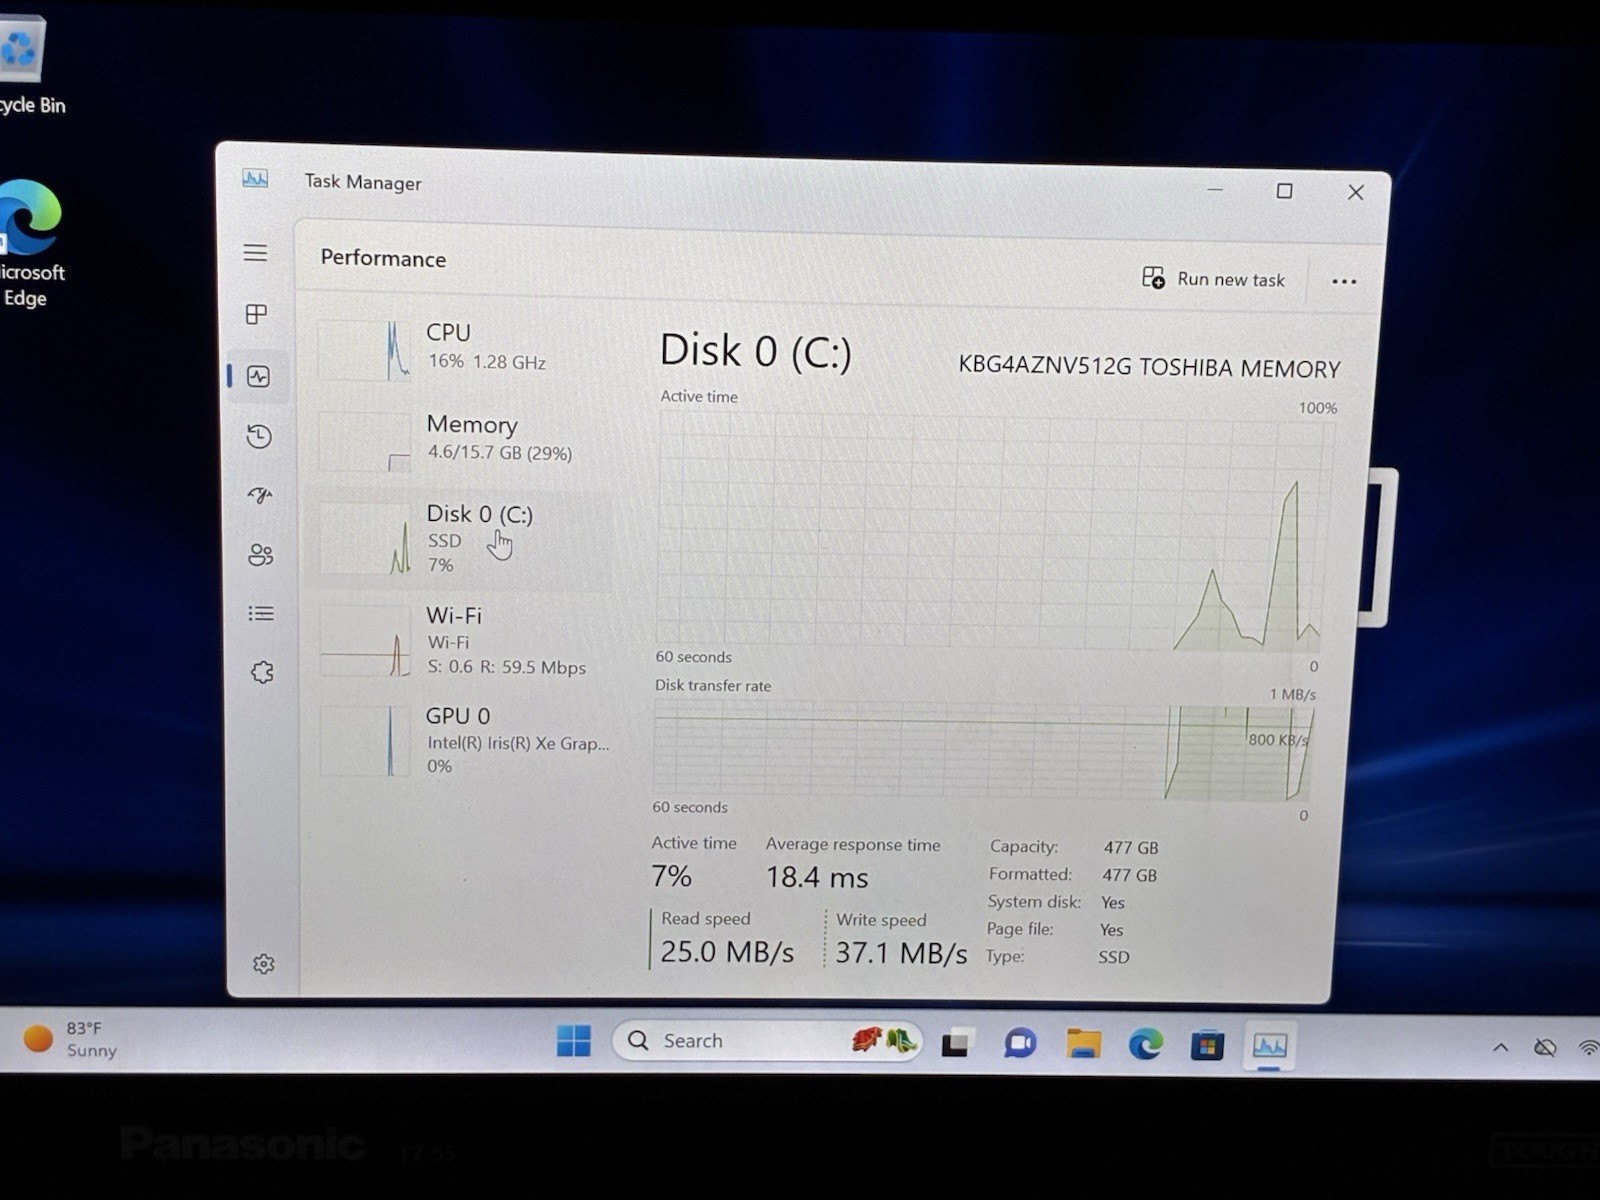Open File Explorer from the taskbar

1083,1044
